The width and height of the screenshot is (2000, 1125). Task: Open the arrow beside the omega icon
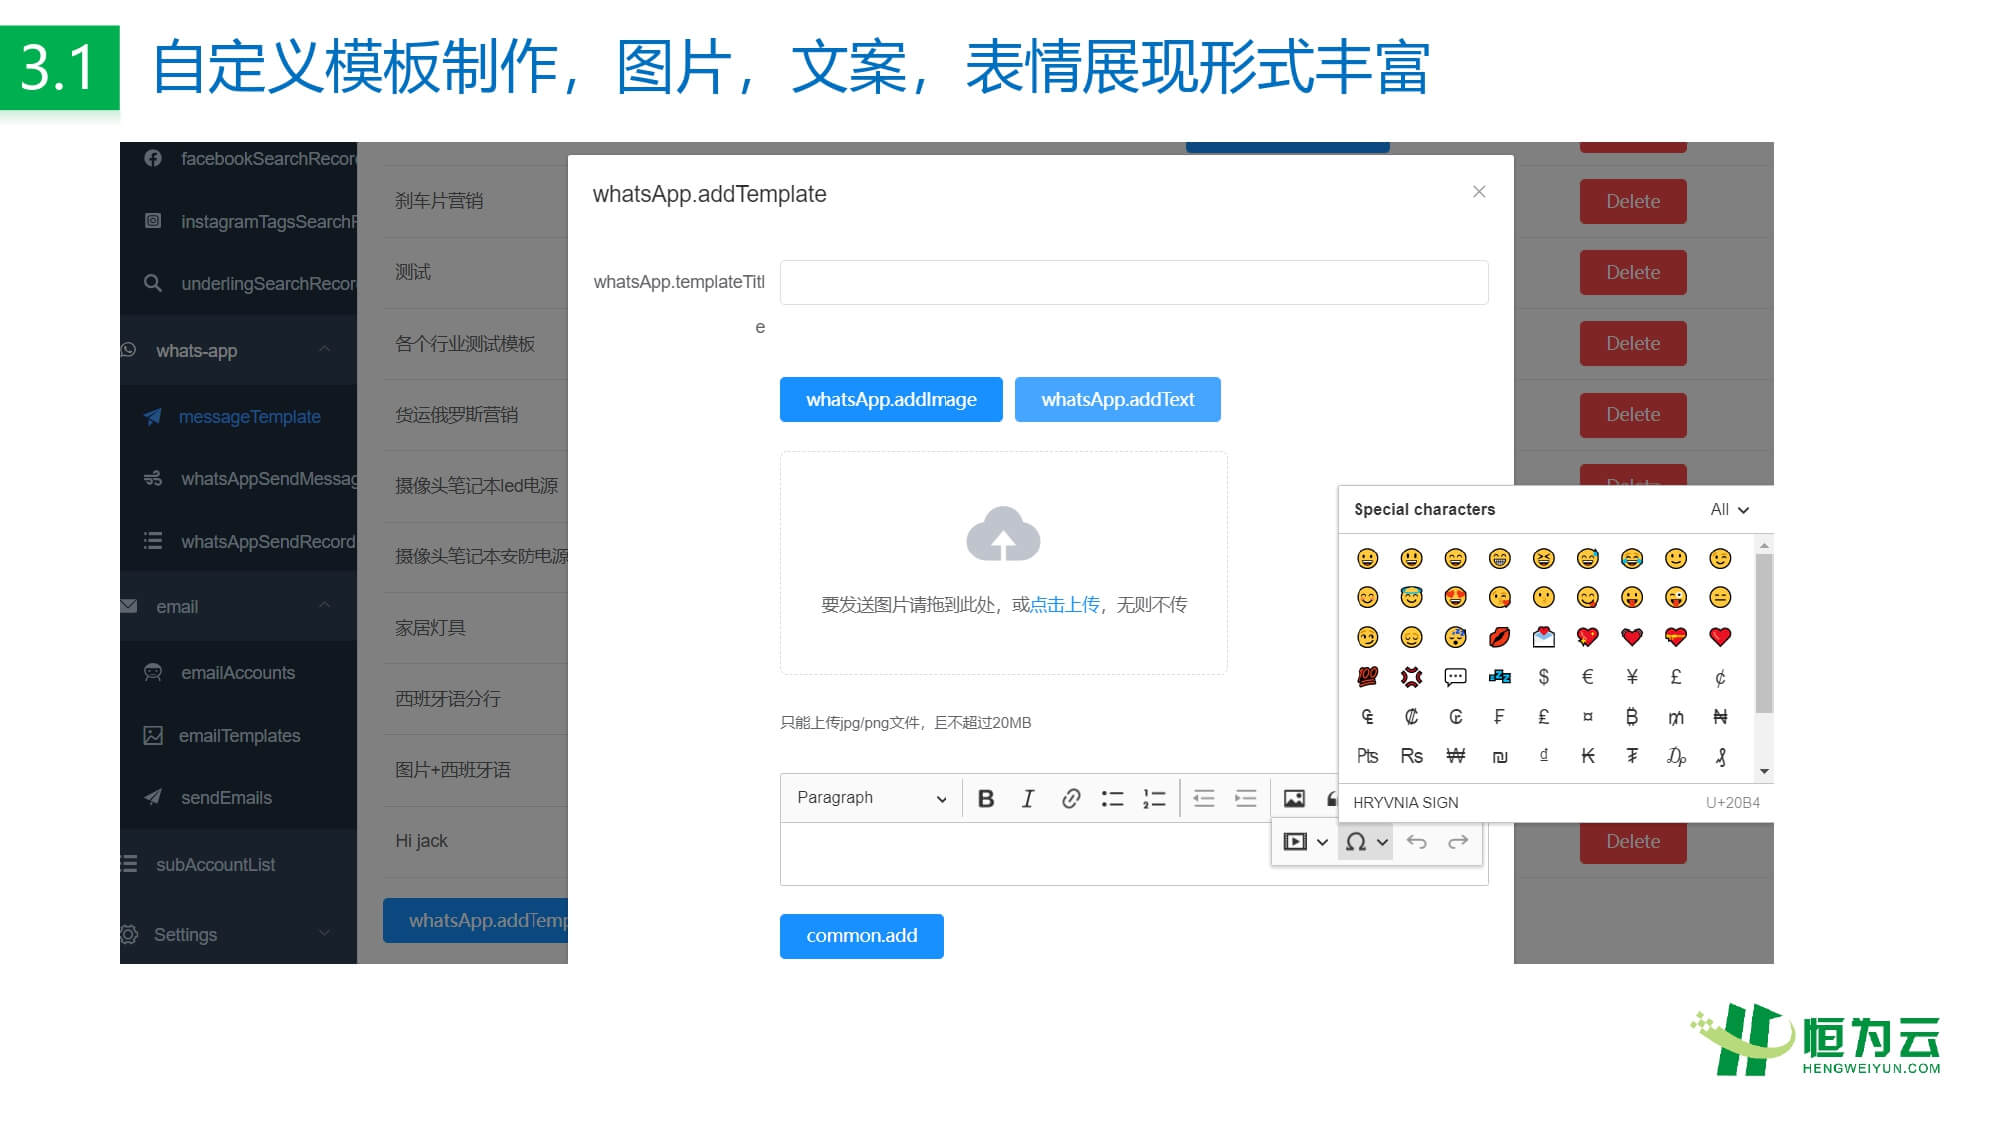coord(1382,842)
